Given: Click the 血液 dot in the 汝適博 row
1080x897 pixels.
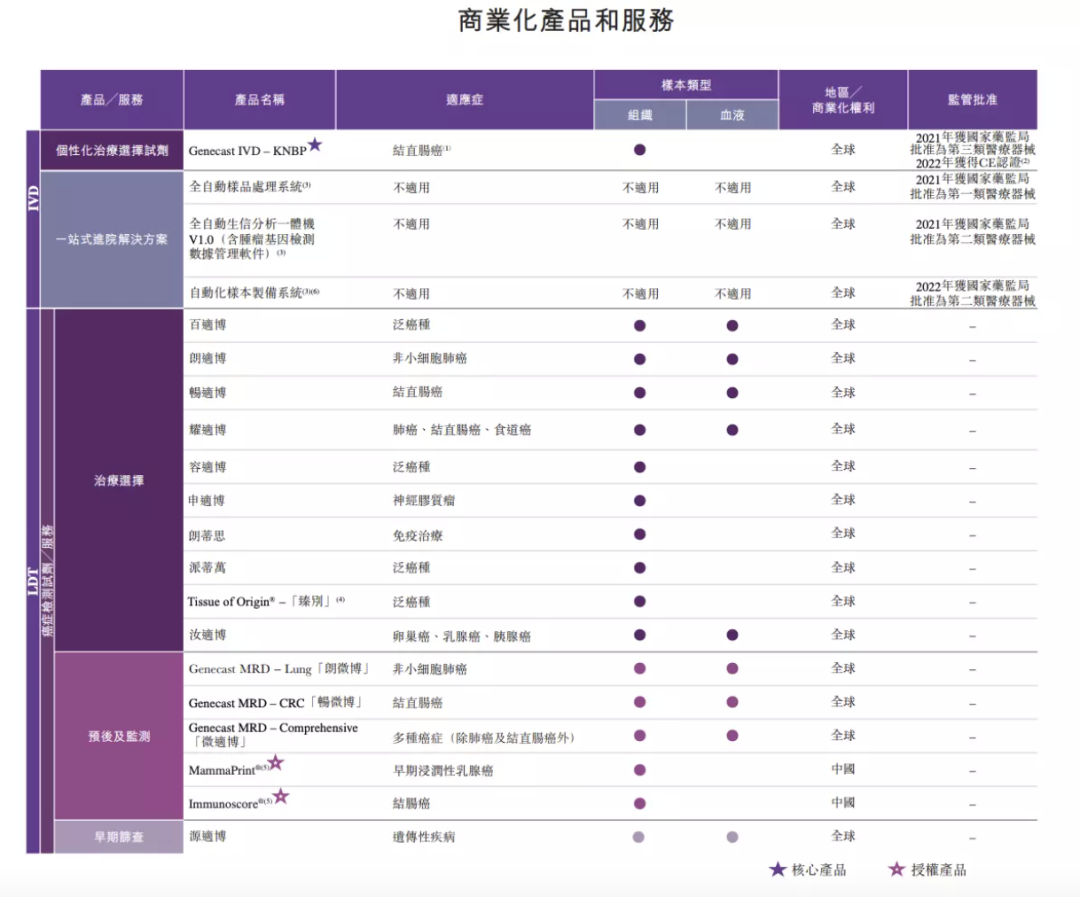Looking at the screenshot, I should tap(732, 635).
